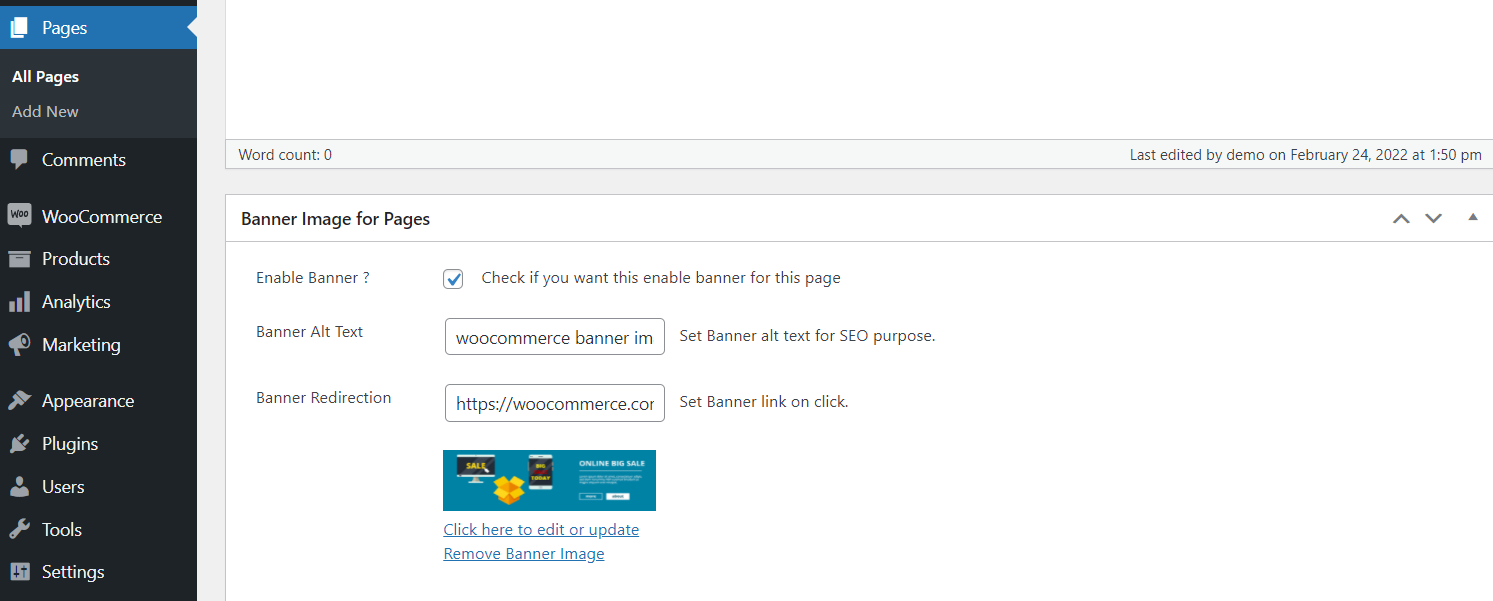
Task: Click the Comments speech-bubble icon
Action: tap(20, 159)
